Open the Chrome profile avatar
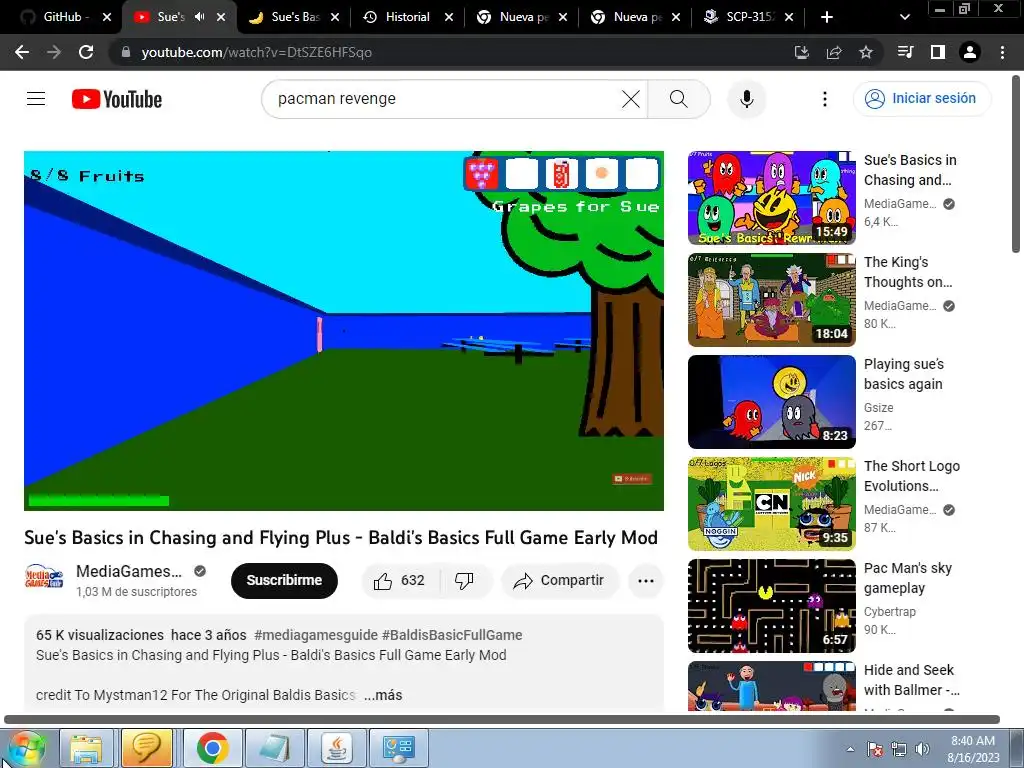Viewport: 1024px width, 768px height. [970, 52]
